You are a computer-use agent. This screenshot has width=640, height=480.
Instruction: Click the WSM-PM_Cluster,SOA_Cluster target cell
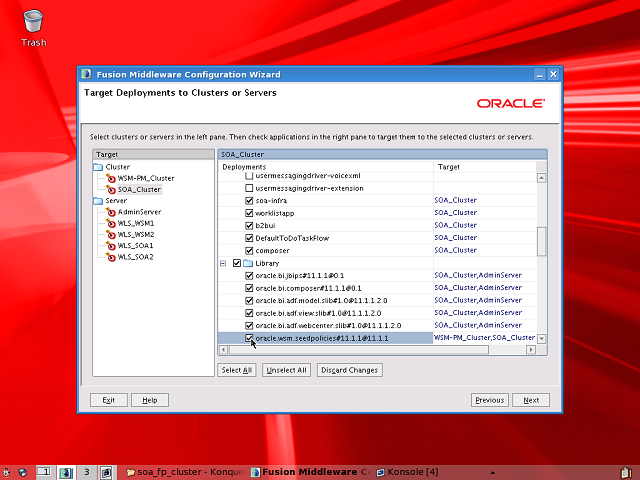pyautogui.click(x=485, y=338)
